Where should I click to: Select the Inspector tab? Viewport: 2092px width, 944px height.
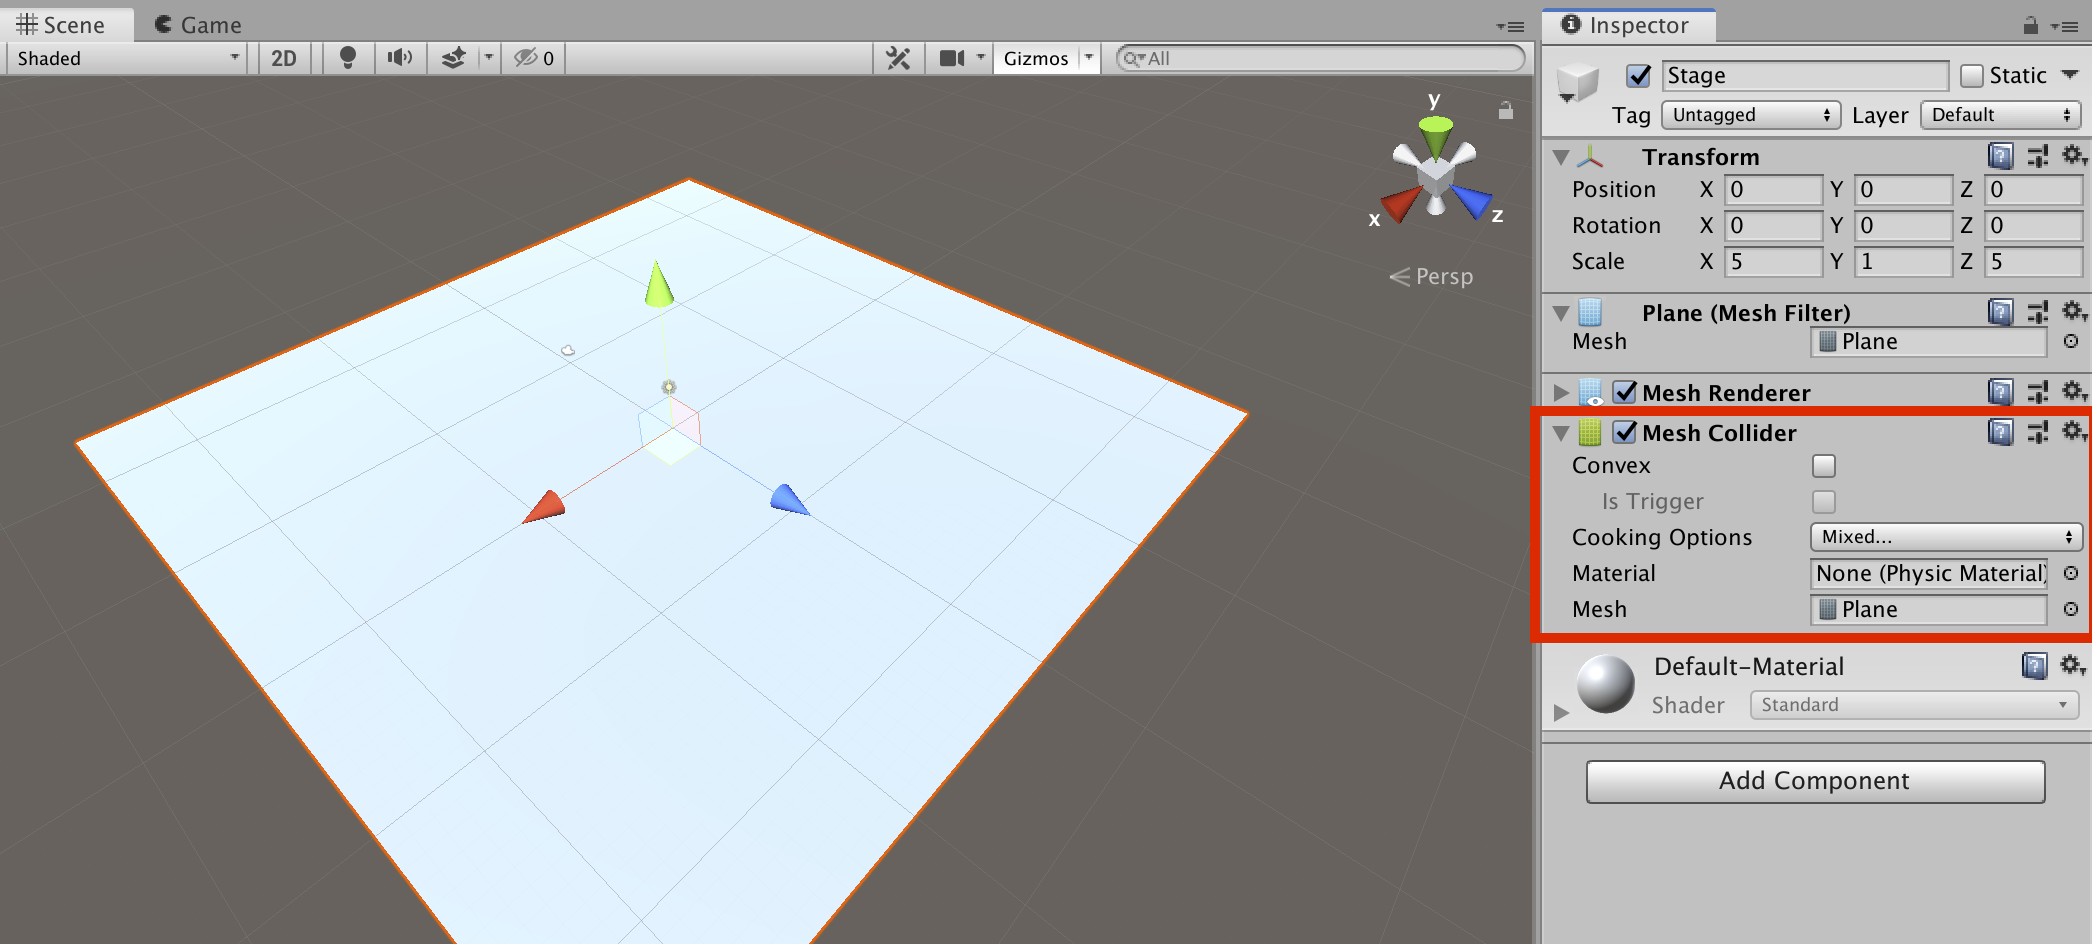pyautogui.click(x=1627, y=24)
